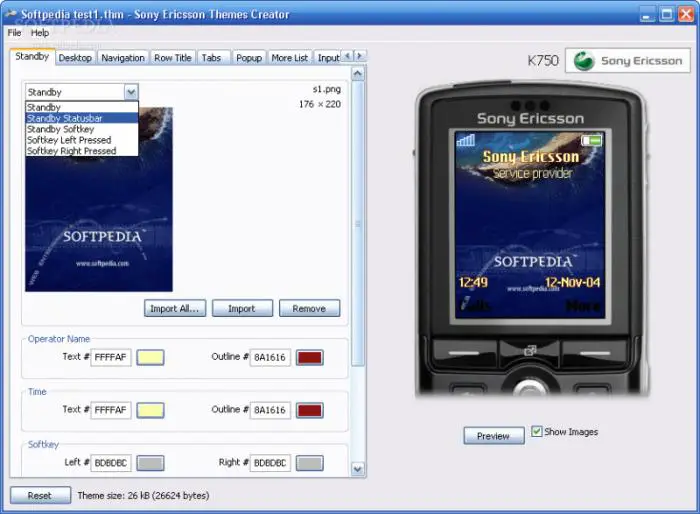This screenshot has height=514, width=700.
Task: Click the Import All... button
Action: click(x=175, y=309)
